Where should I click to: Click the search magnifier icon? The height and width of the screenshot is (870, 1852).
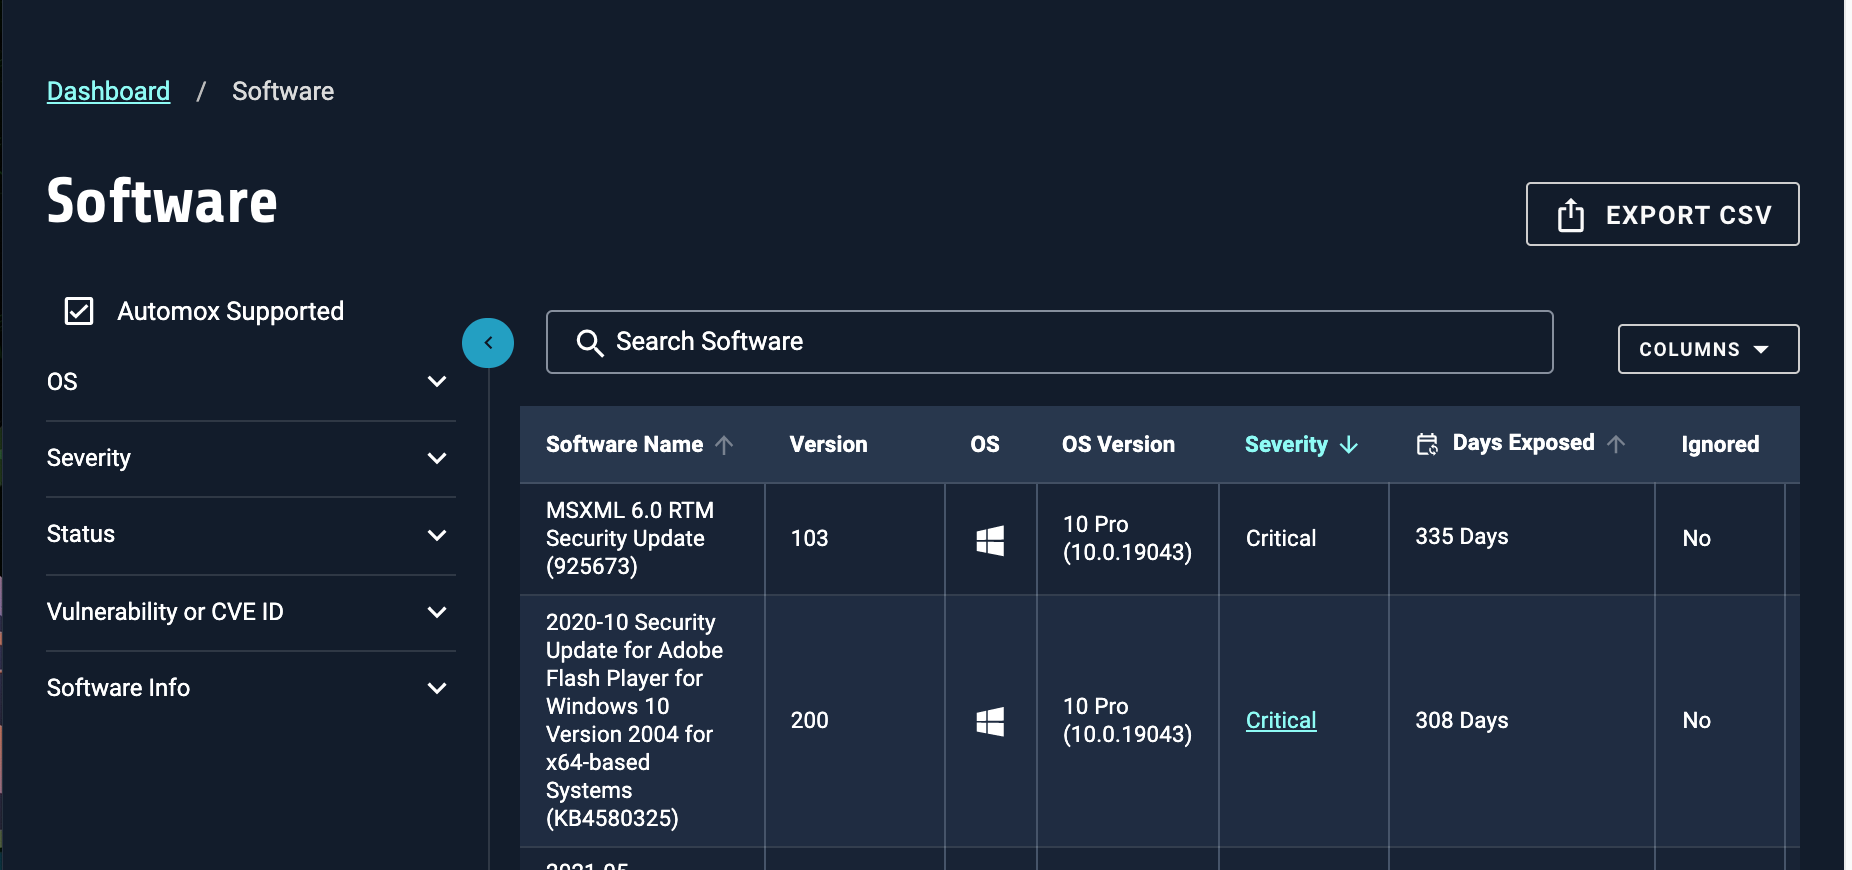click(590, 343)
